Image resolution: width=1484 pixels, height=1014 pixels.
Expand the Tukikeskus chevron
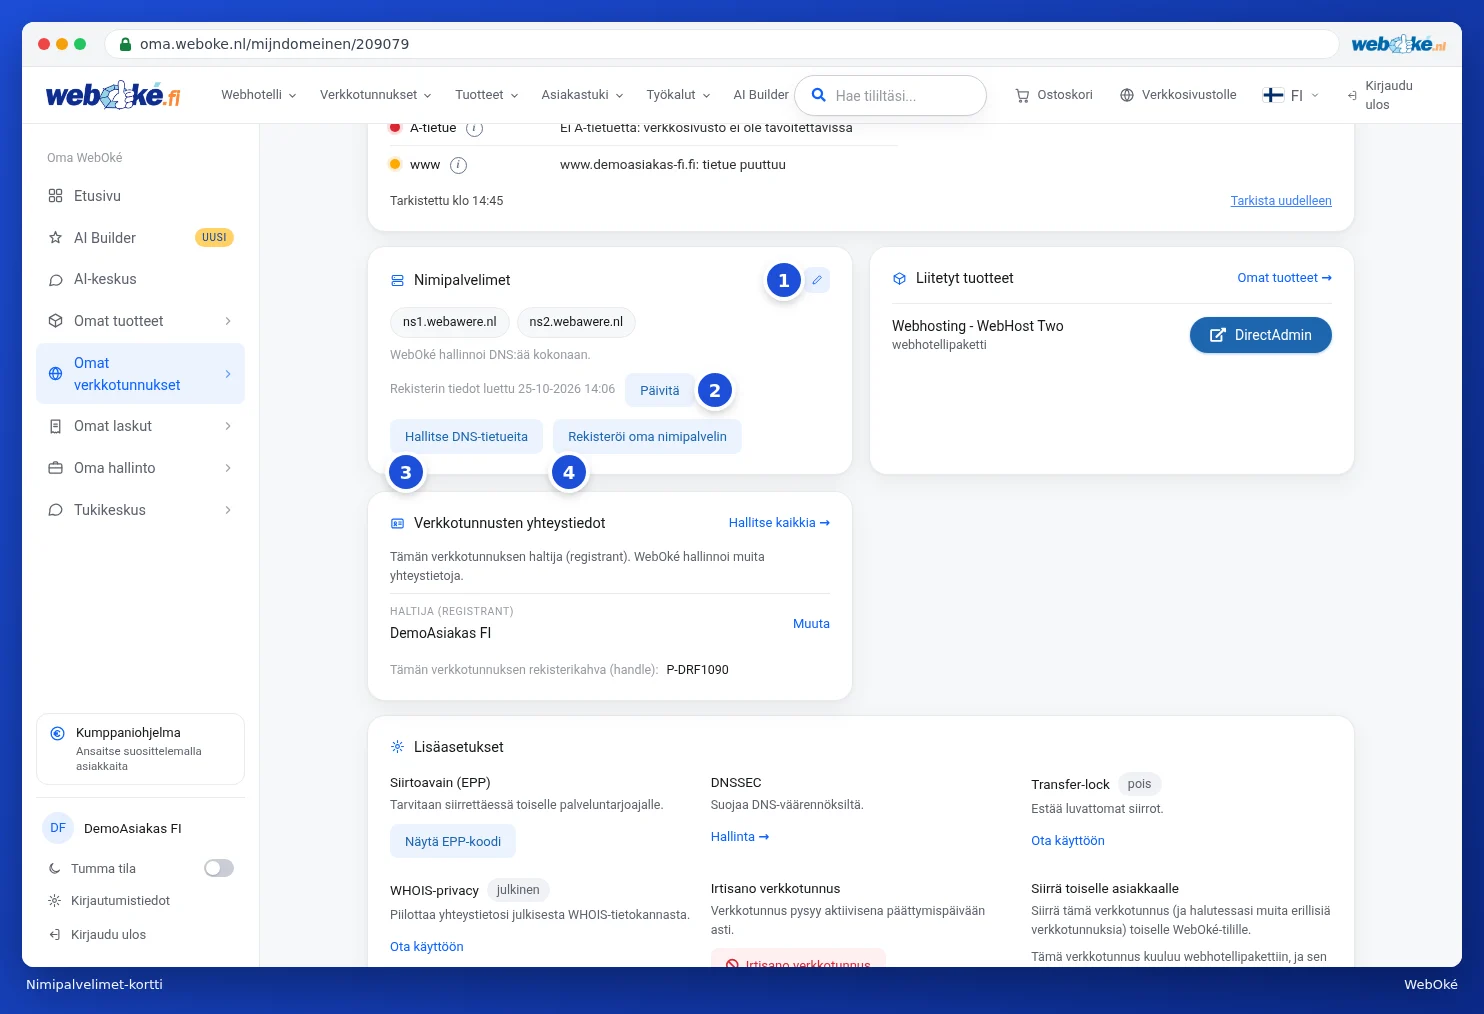(228, 510)
